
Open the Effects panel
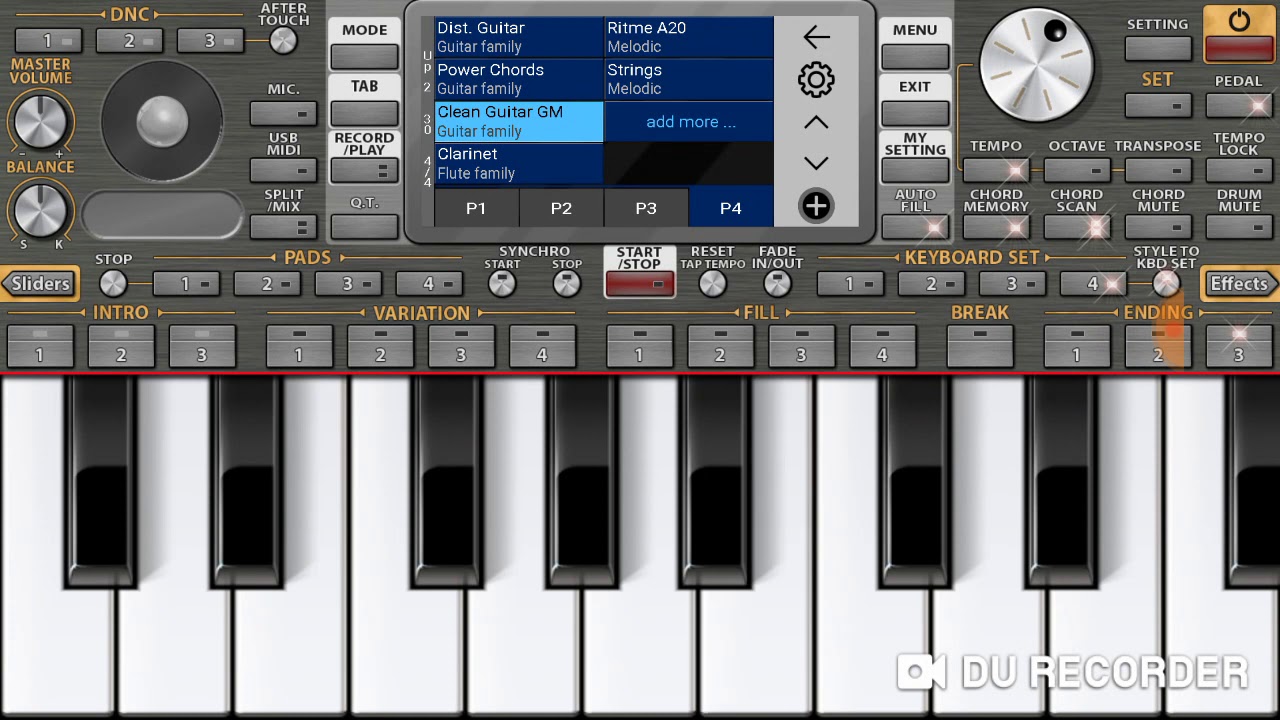click(x=1239, y=283)
